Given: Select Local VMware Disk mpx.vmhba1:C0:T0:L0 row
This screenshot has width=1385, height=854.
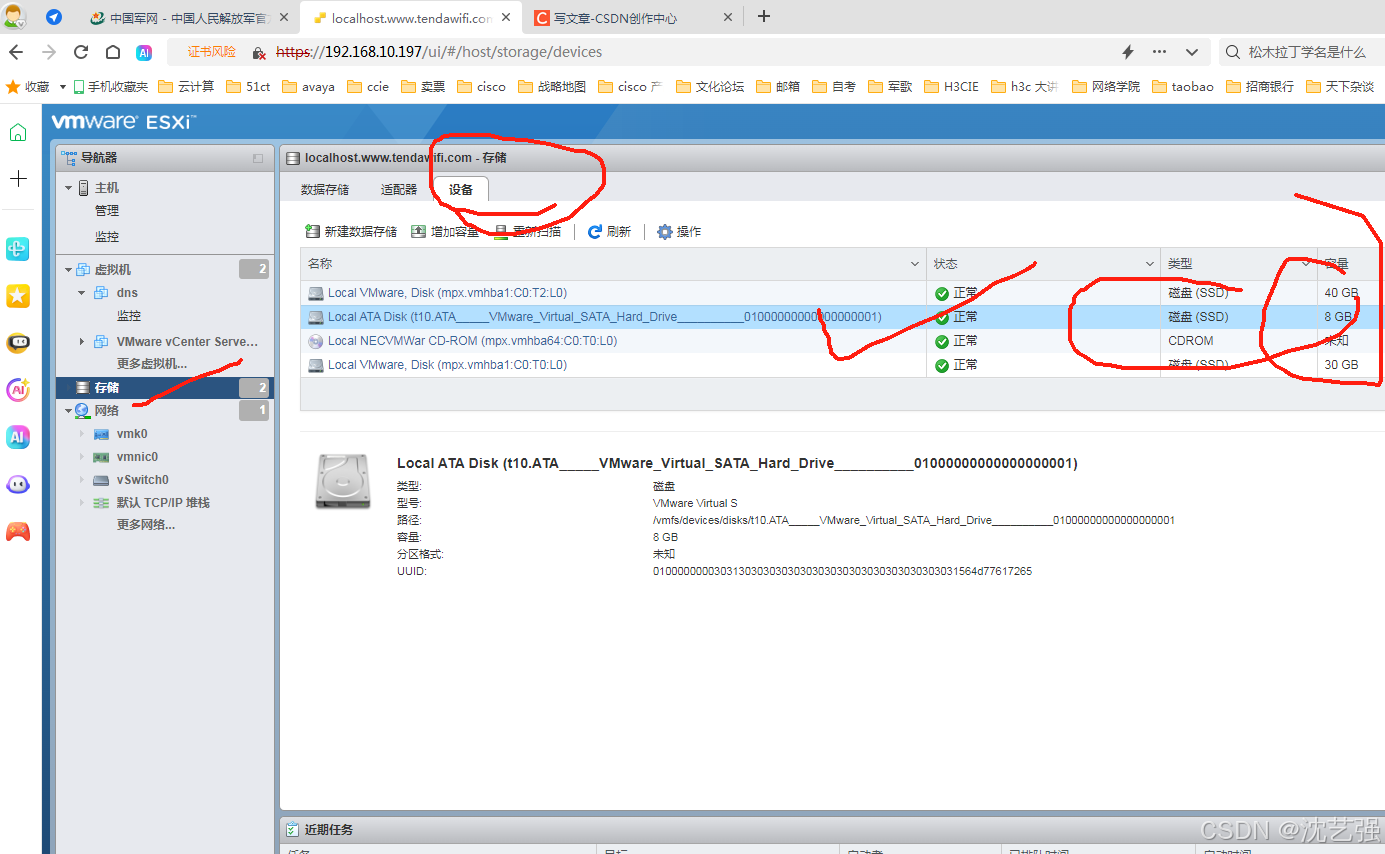Looking at the screenshot, I should [x=842, y=365].
